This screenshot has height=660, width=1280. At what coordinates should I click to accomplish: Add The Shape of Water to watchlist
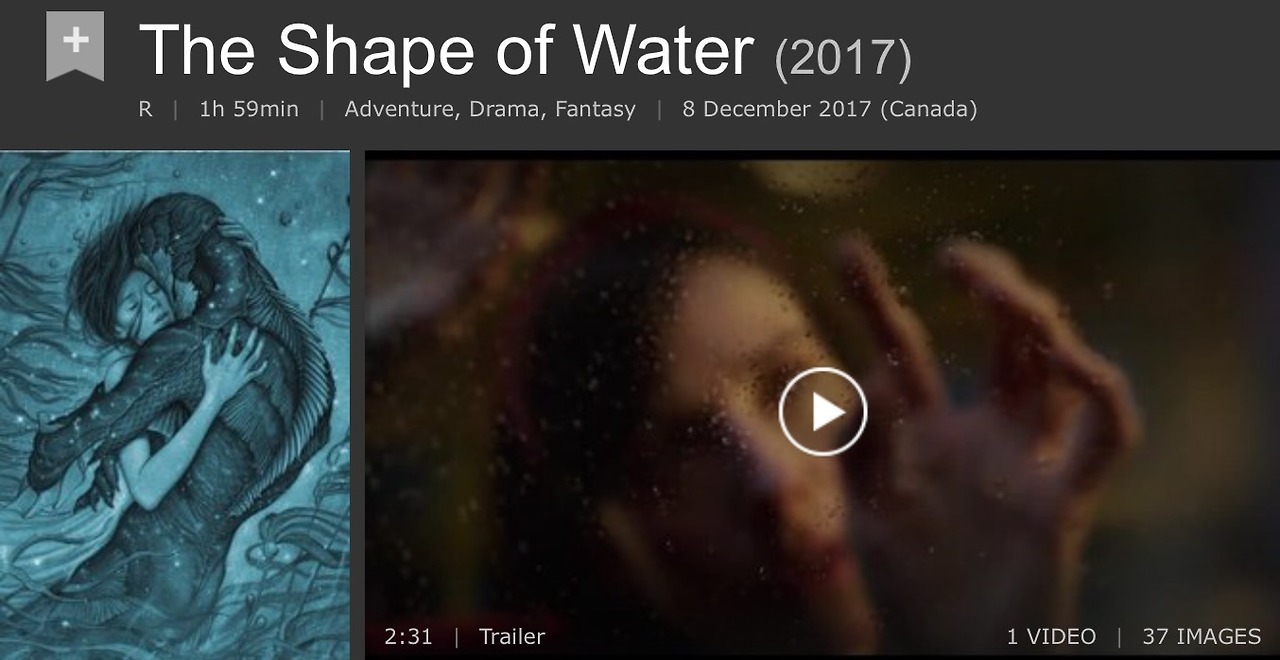(75, 46)
